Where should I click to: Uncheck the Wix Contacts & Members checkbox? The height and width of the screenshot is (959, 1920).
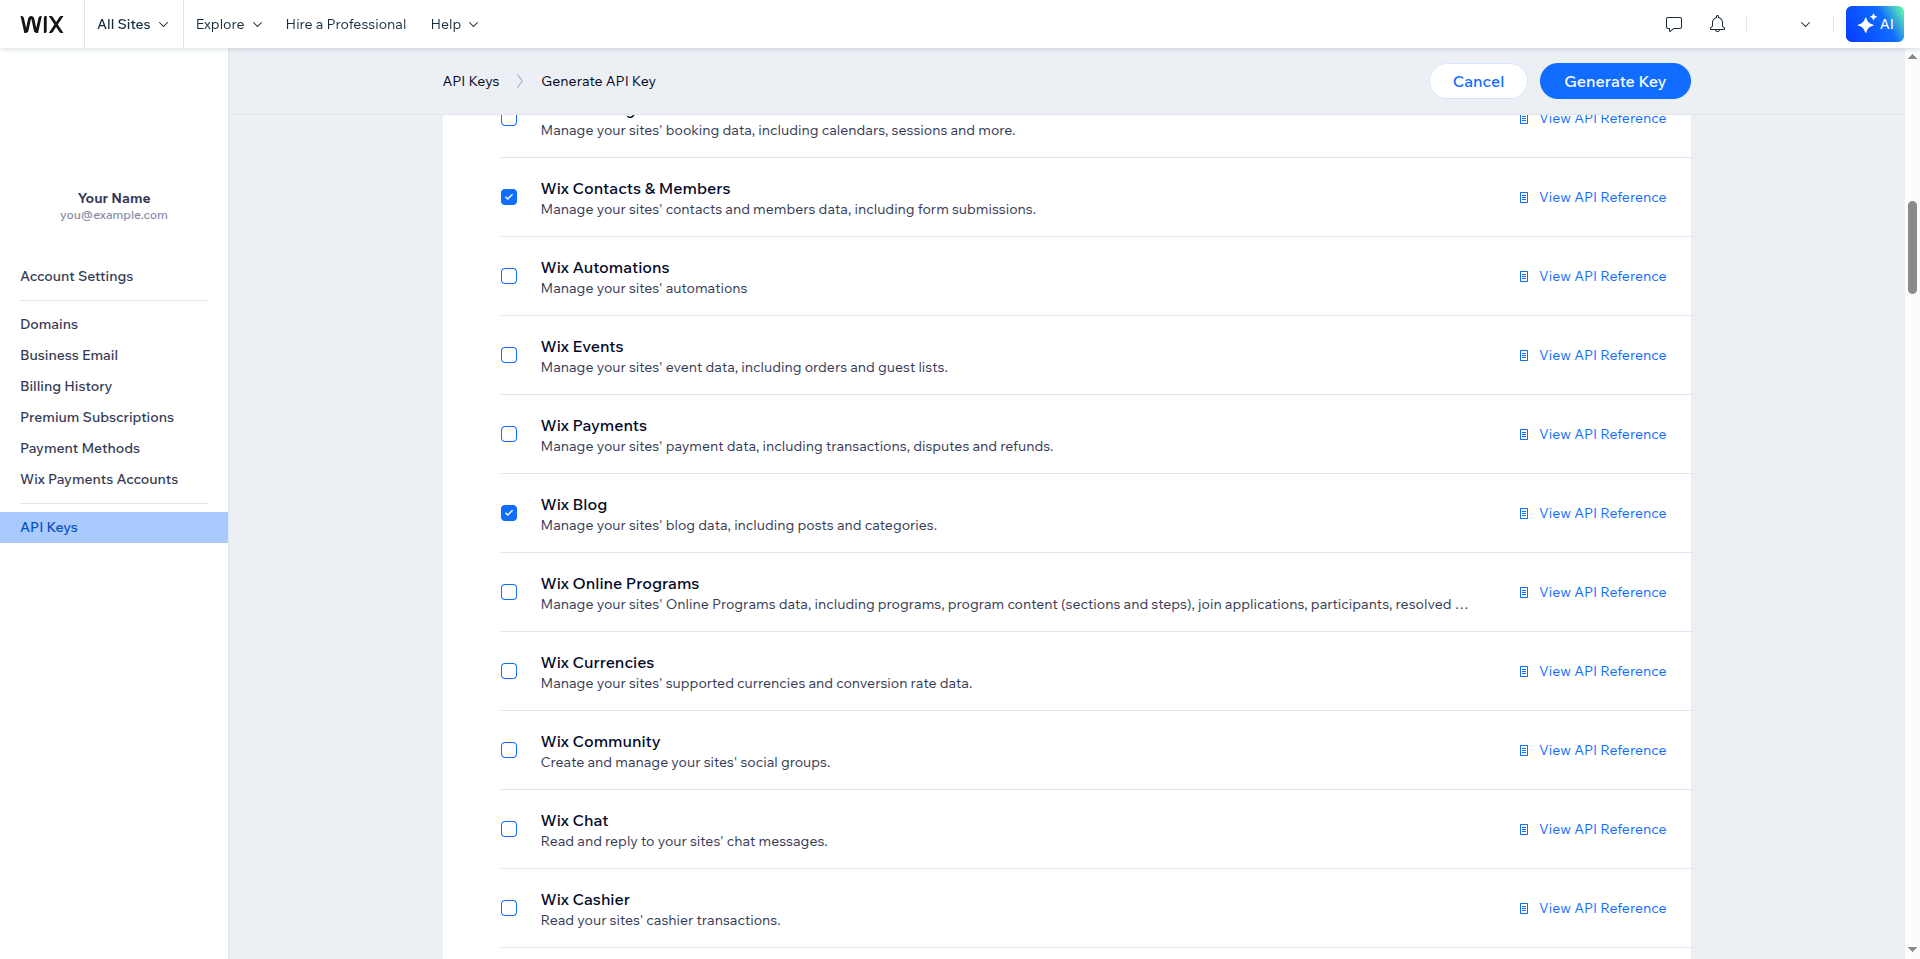tap(509, 197)
